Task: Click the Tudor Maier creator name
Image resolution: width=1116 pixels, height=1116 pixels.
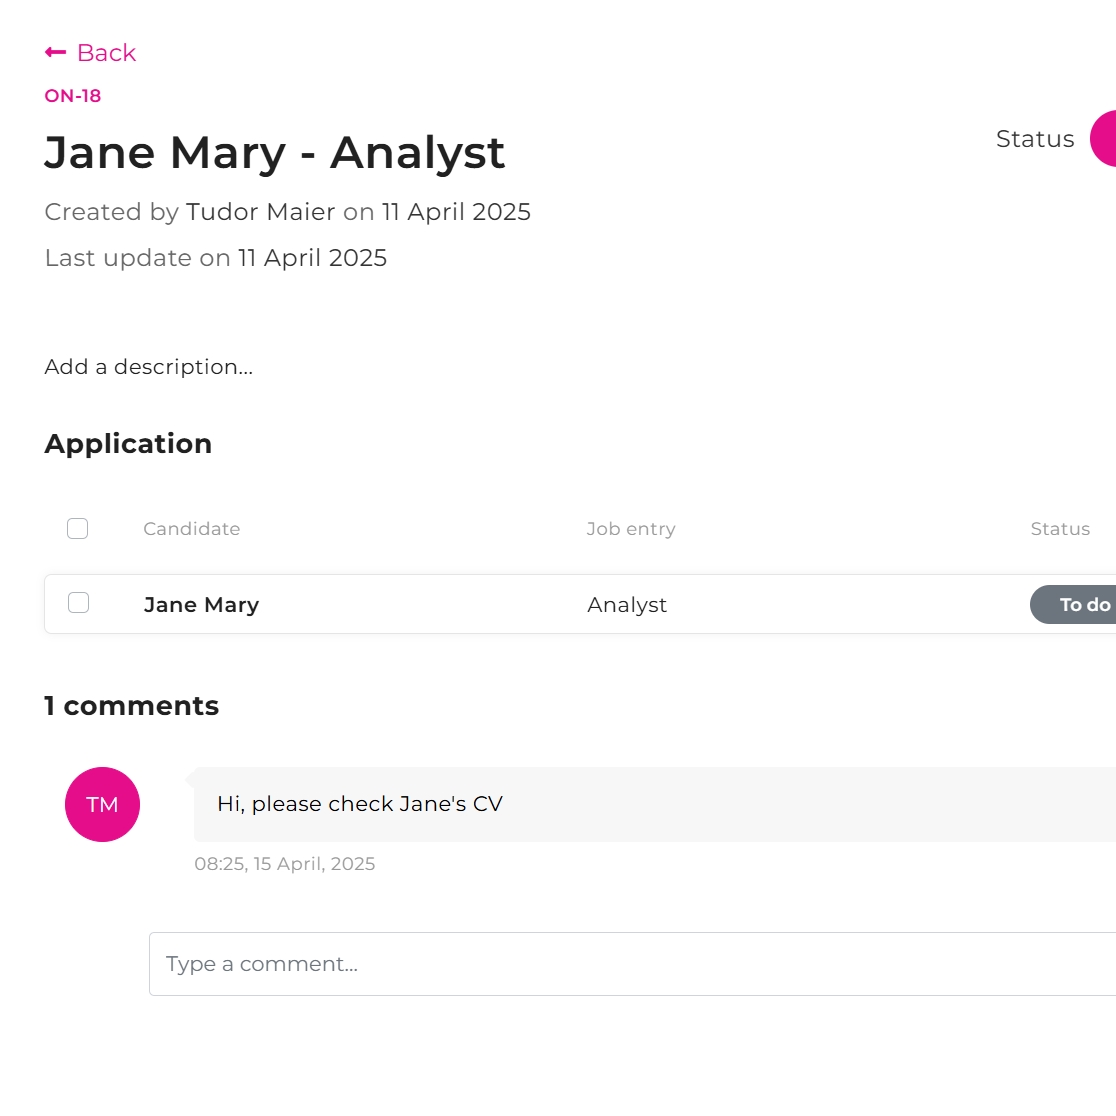Action: coord(260,212)
